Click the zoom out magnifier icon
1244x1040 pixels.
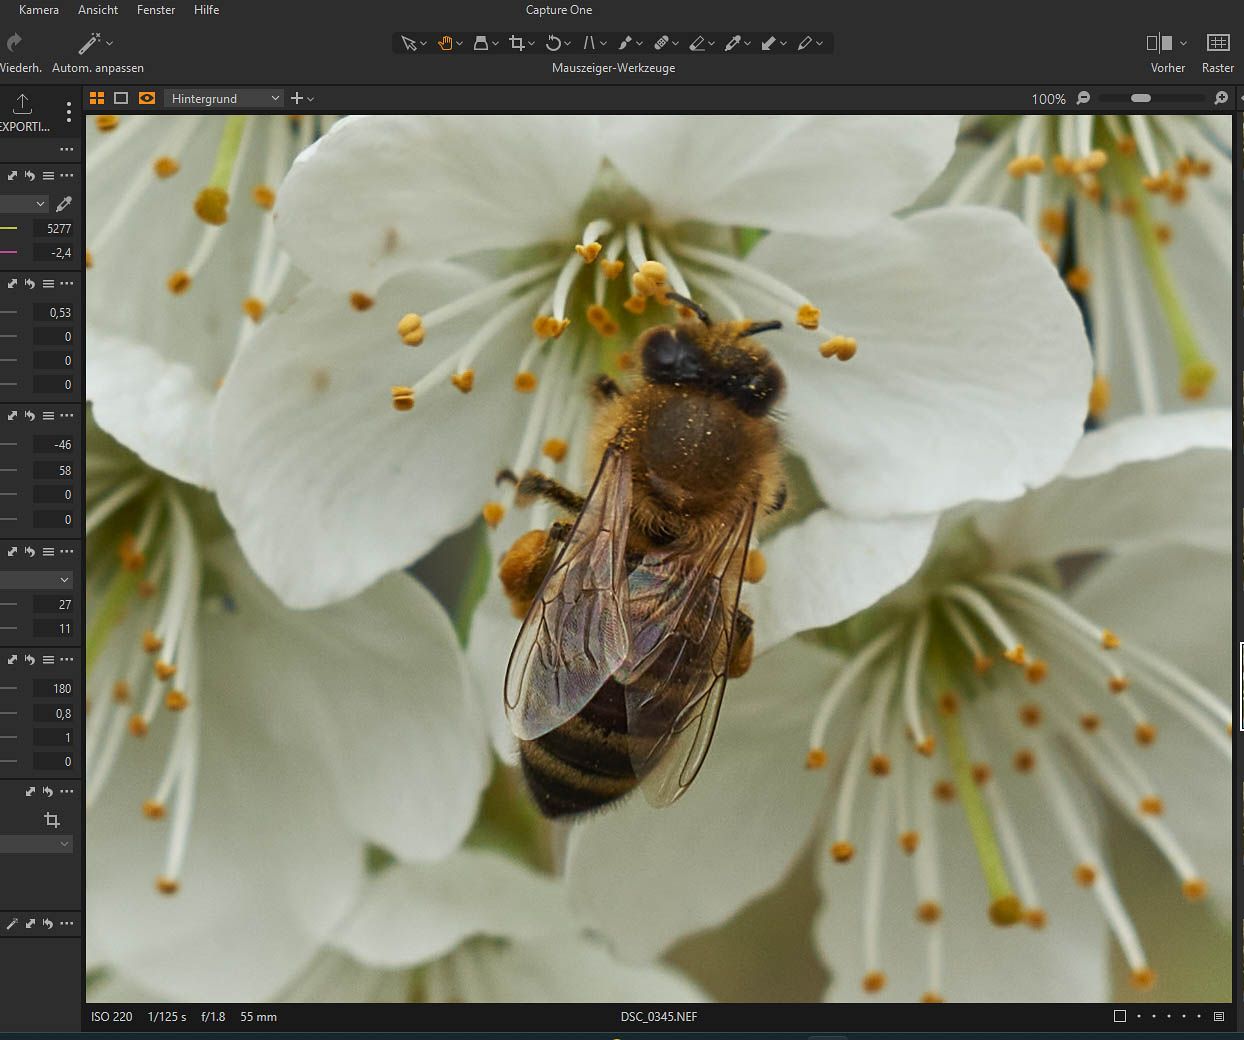tap(1083, 98)
